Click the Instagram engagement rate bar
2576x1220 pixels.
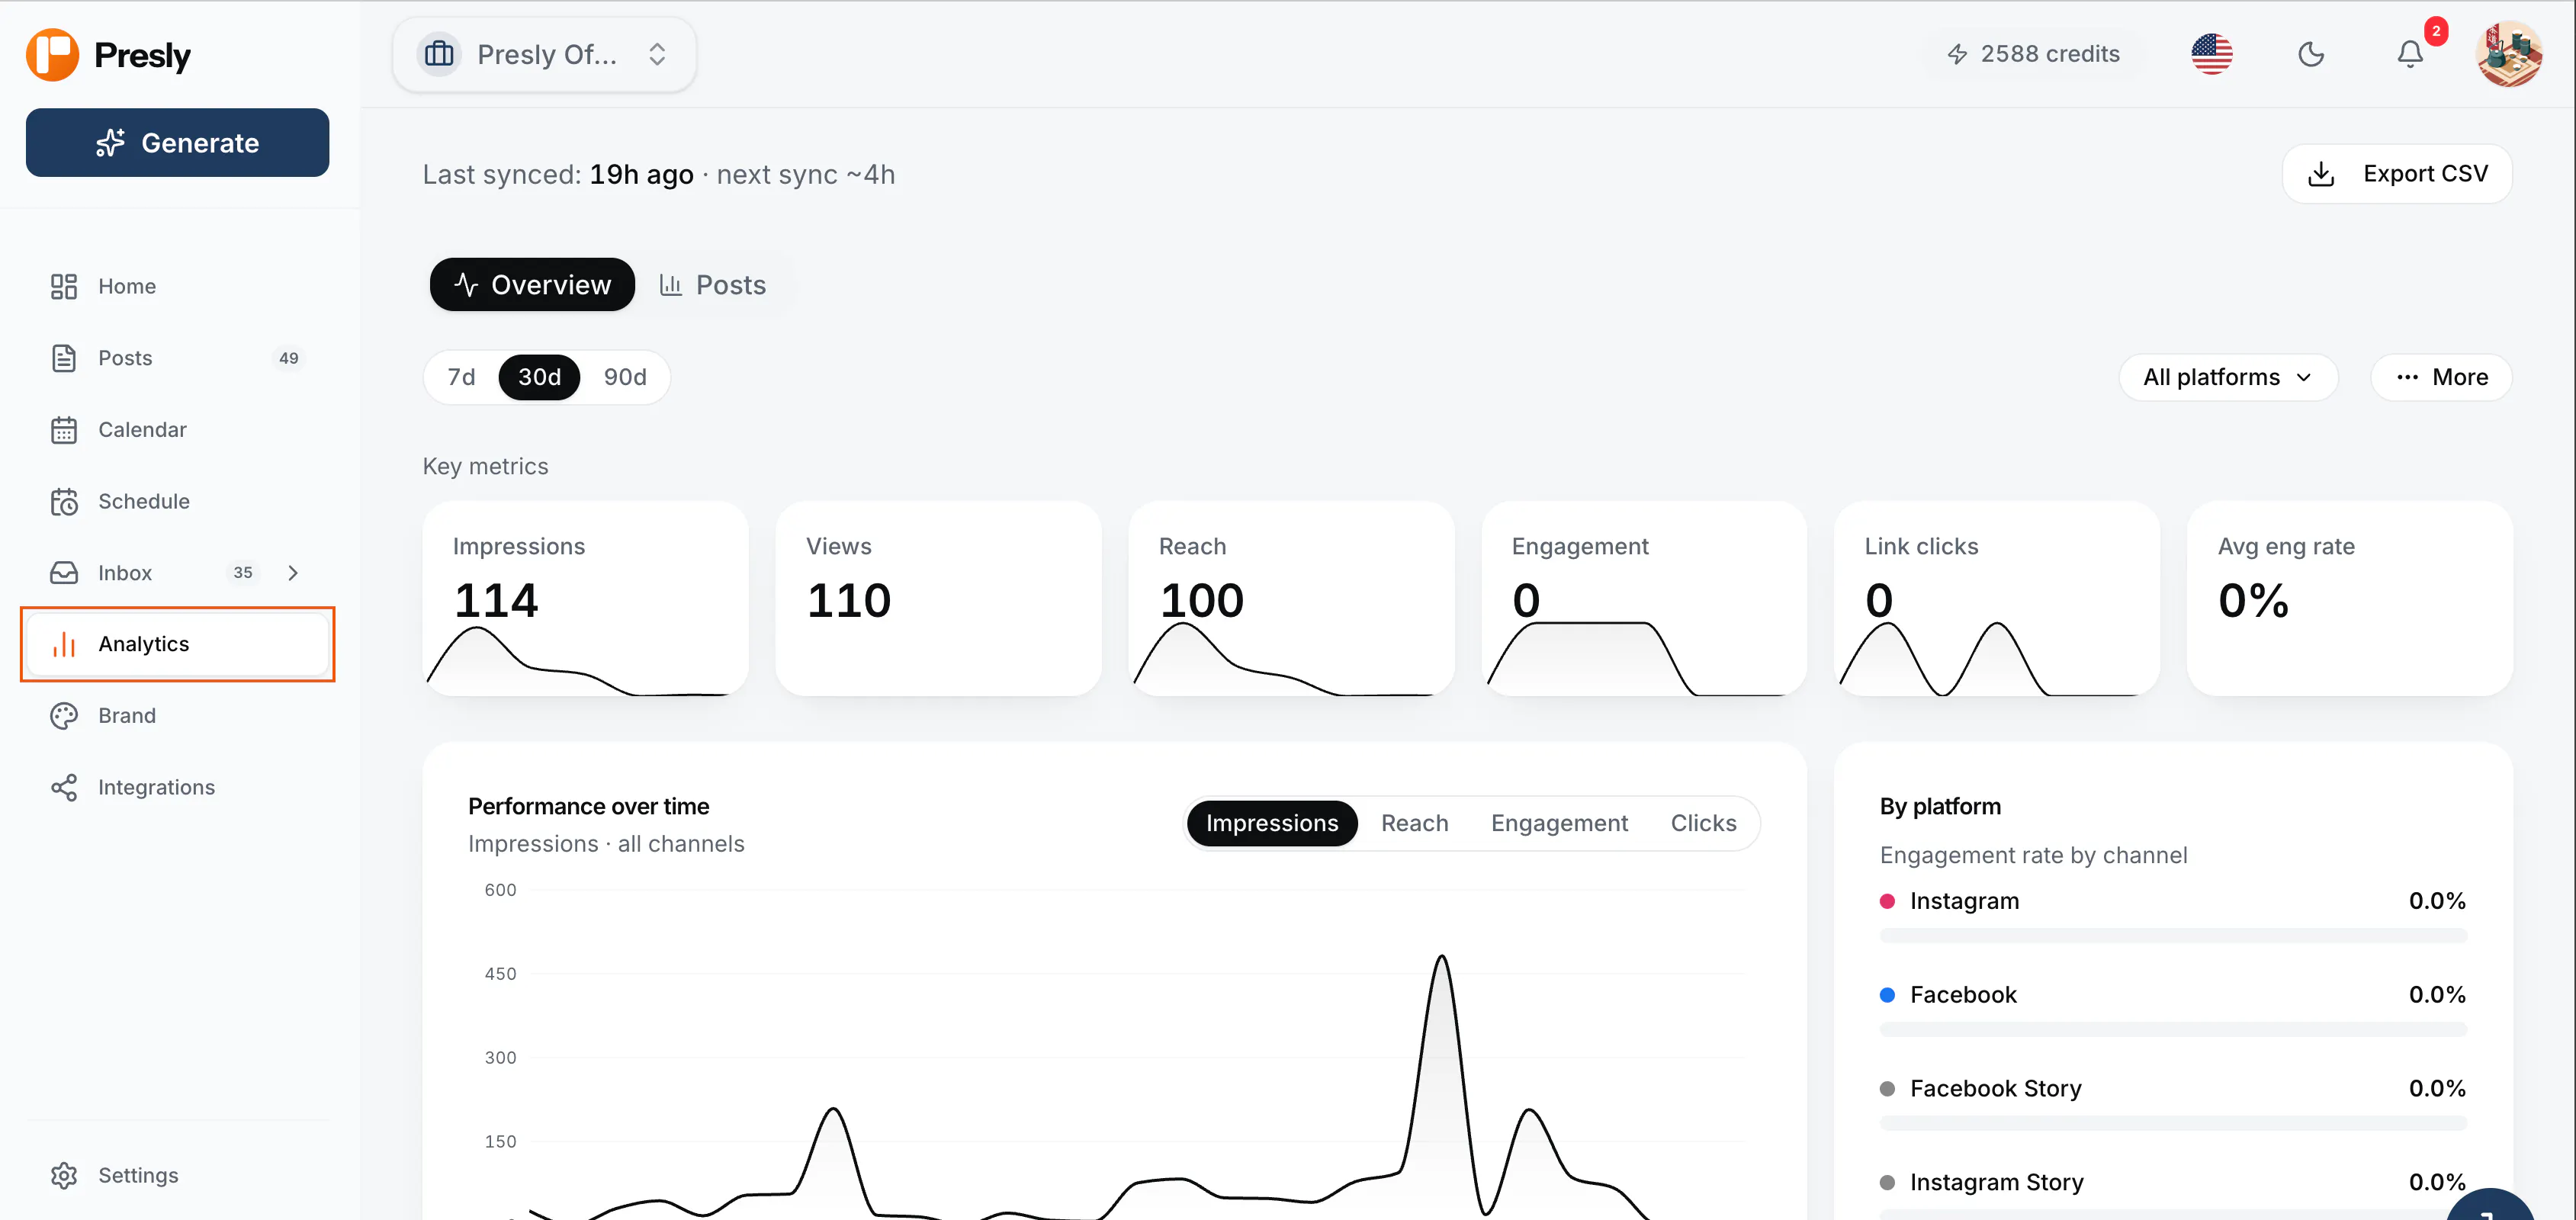pyautogui.click(x=2173, y=936)
